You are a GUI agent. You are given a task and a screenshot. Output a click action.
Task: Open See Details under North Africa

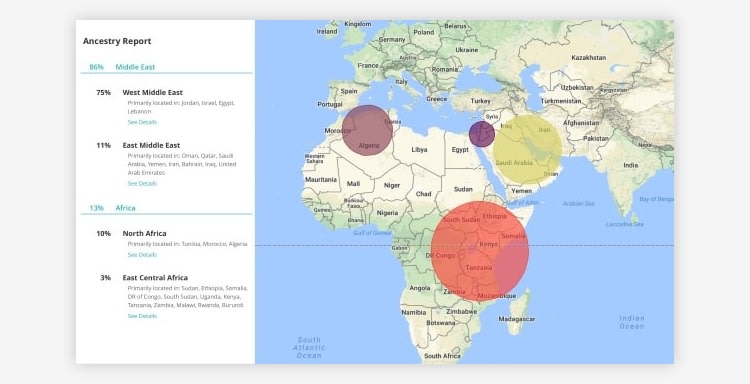coord(142,255)
